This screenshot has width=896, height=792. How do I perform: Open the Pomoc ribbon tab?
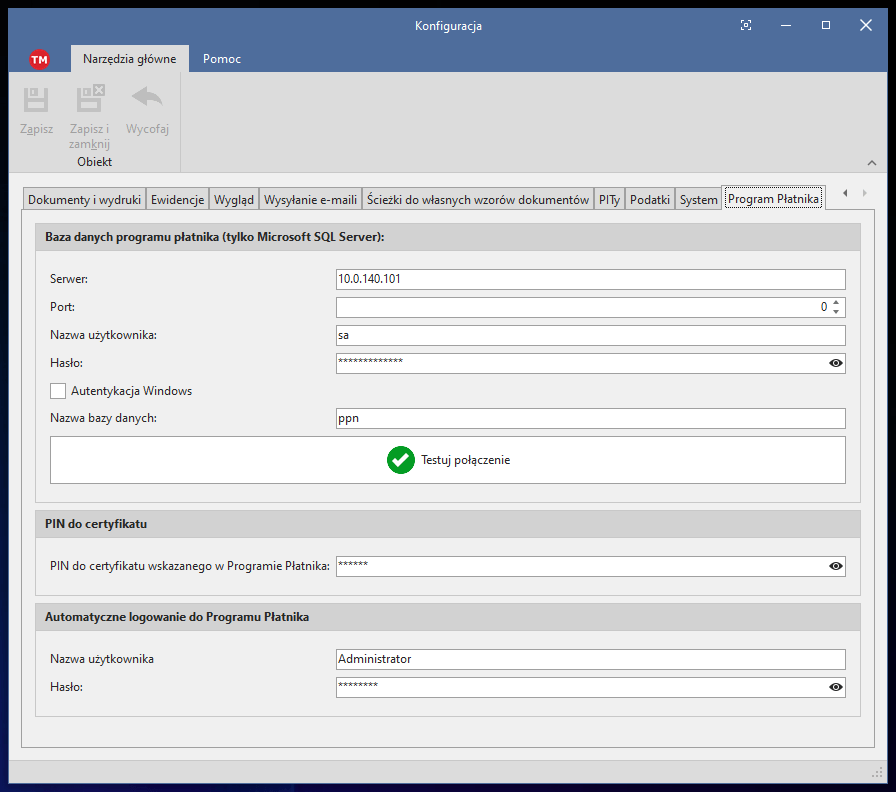pos(222,59)
